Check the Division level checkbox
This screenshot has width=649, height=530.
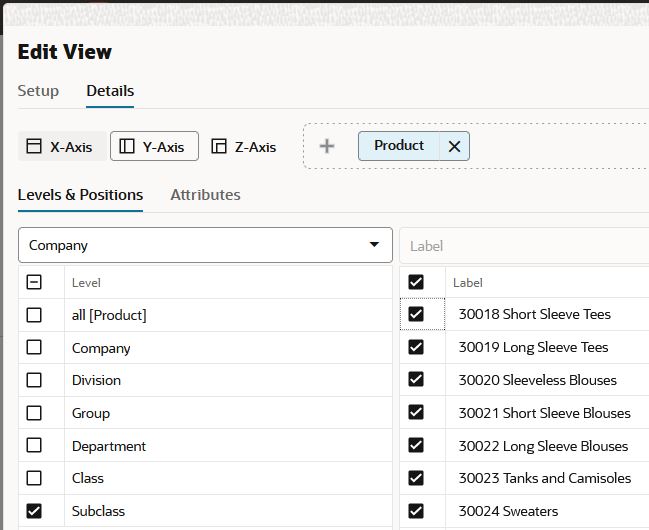coord(34,380)
